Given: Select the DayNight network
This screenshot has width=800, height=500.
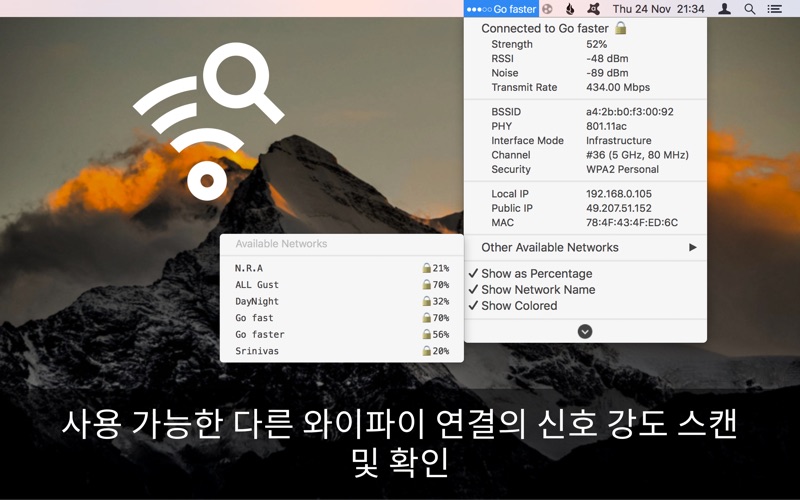Looking at the screenshot, I should click(341, 301).
